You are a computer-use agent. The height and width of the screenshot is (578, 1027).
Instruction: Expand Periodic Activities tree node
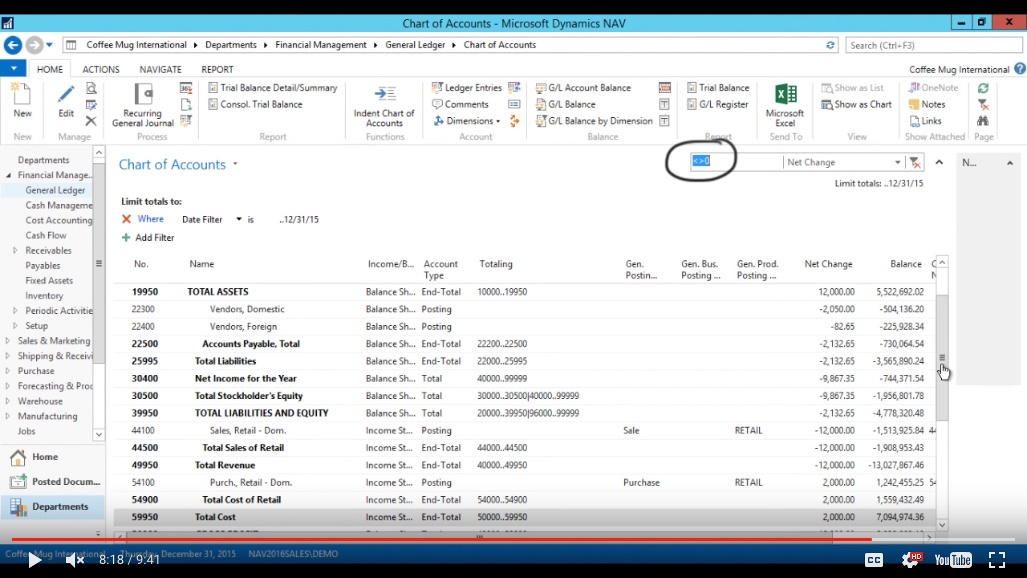(x=15, y=311)
